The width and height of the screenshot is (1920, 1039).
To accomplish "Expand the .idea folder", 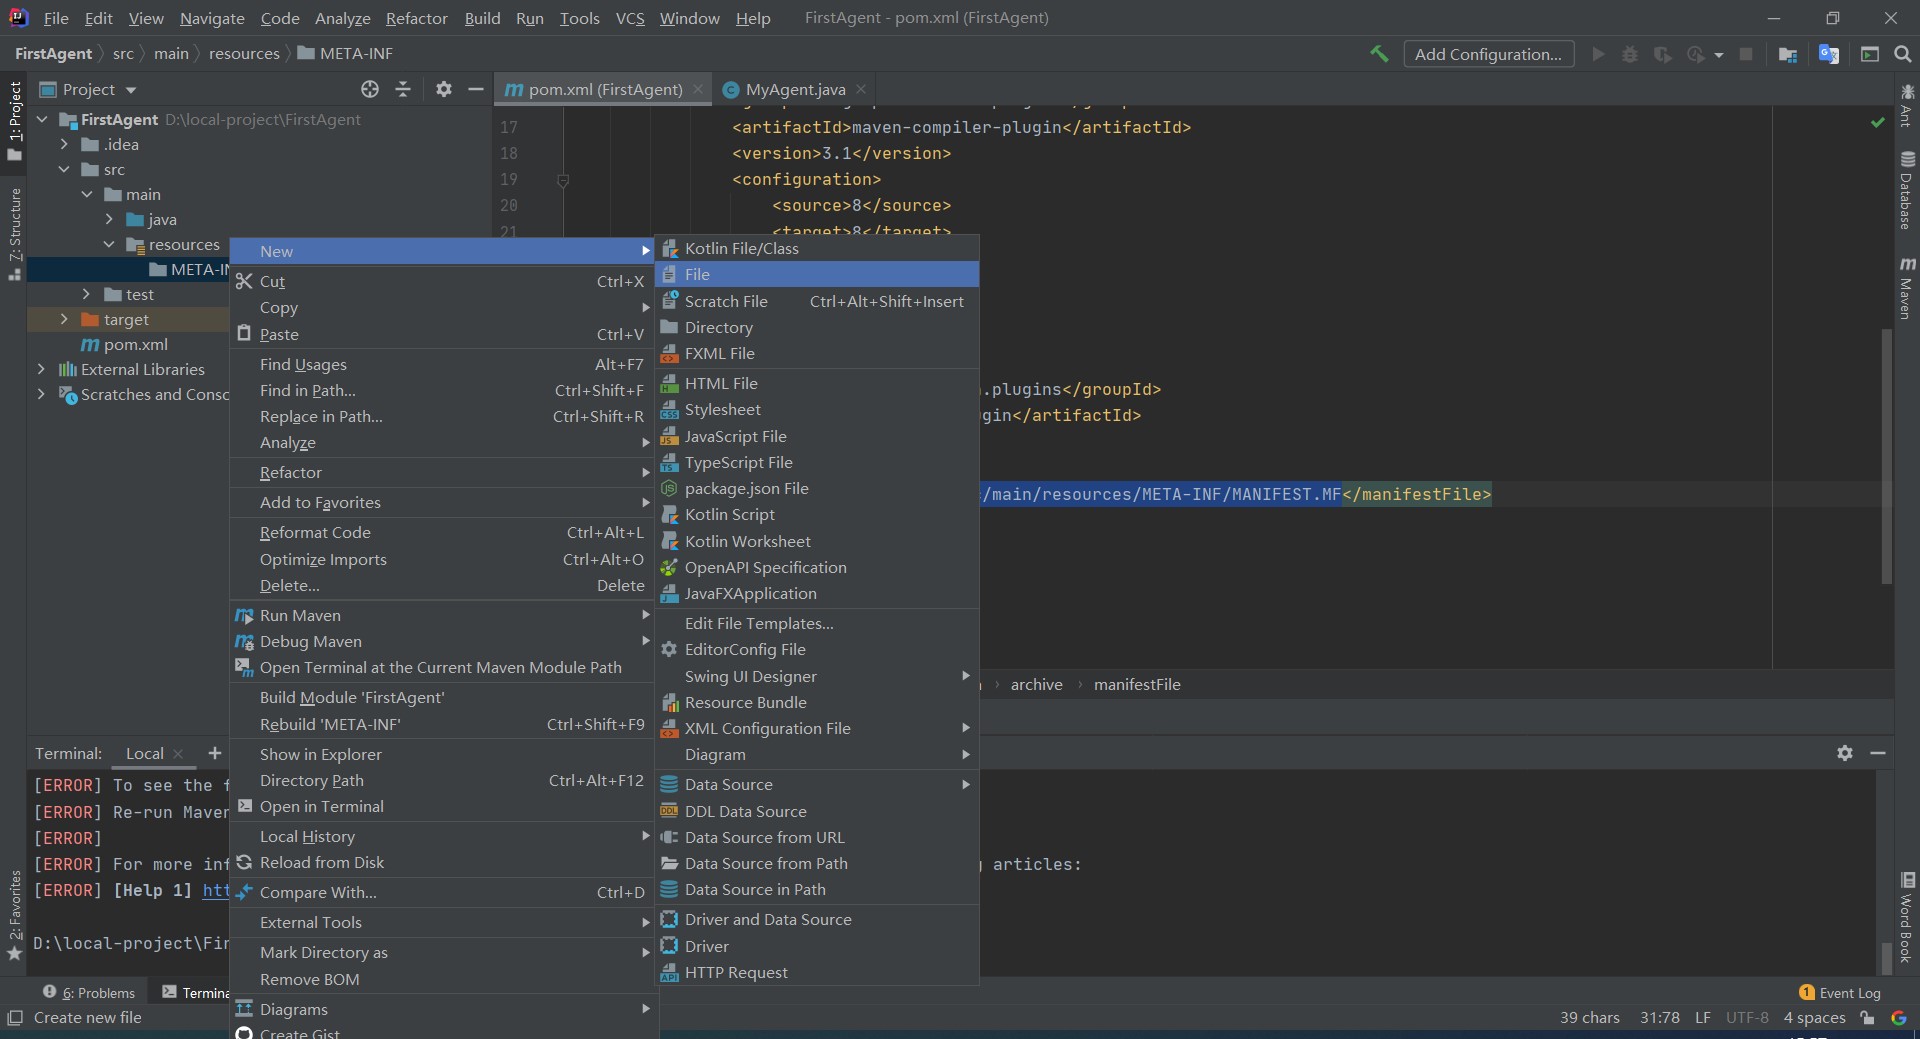I will (64, 144).
